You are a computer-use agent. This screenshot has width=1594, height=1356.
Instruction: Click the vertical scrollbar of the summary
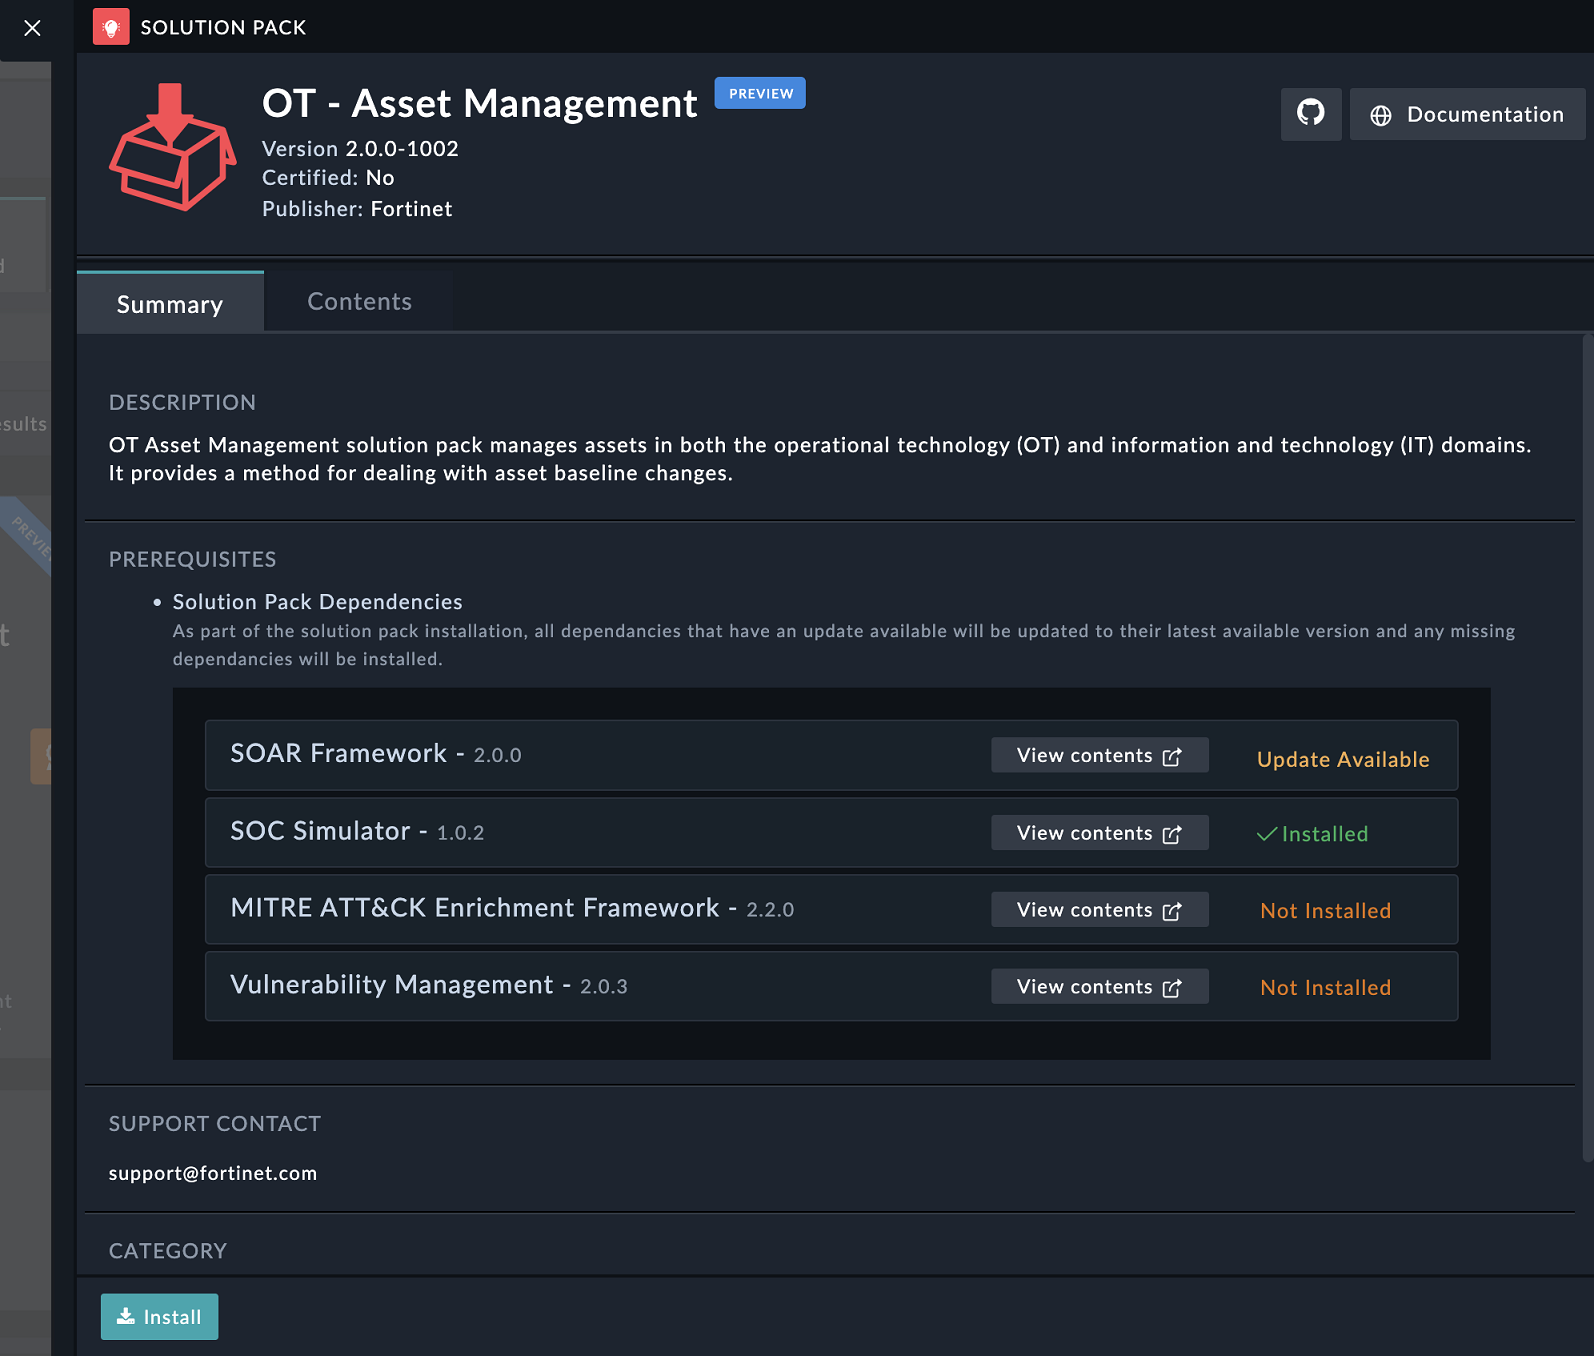pos(1588,748)
